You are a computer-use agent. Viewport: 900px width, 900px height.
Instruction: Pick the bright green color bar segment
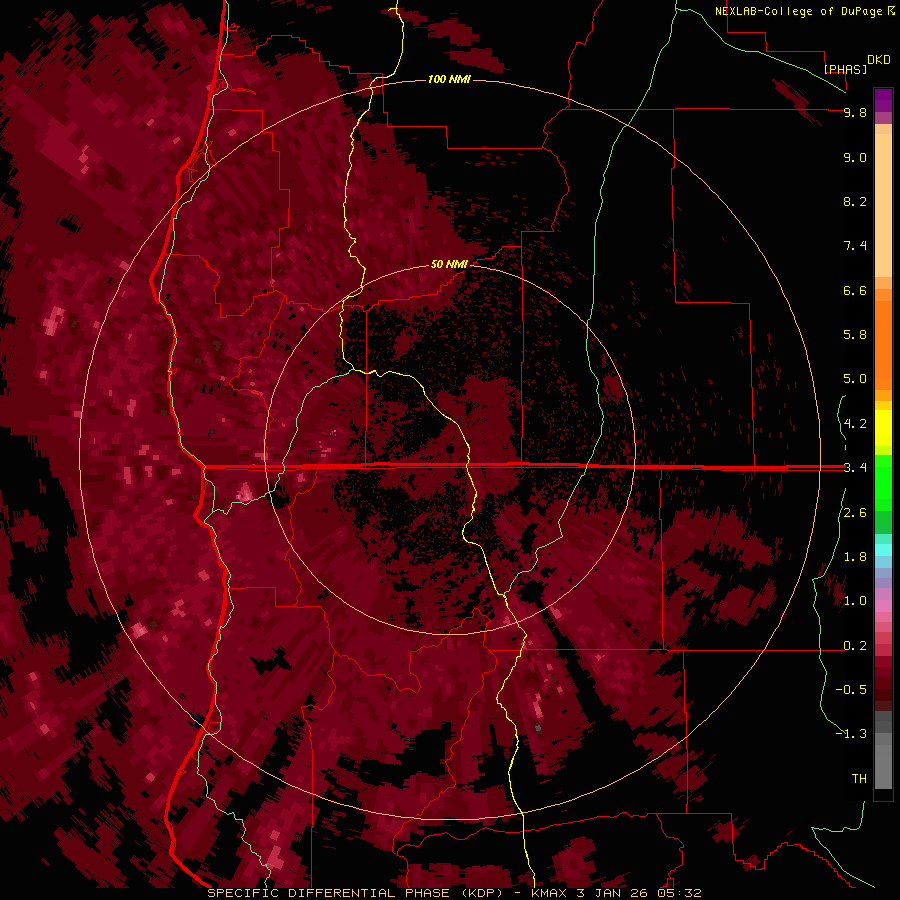(x=883, y=482)
